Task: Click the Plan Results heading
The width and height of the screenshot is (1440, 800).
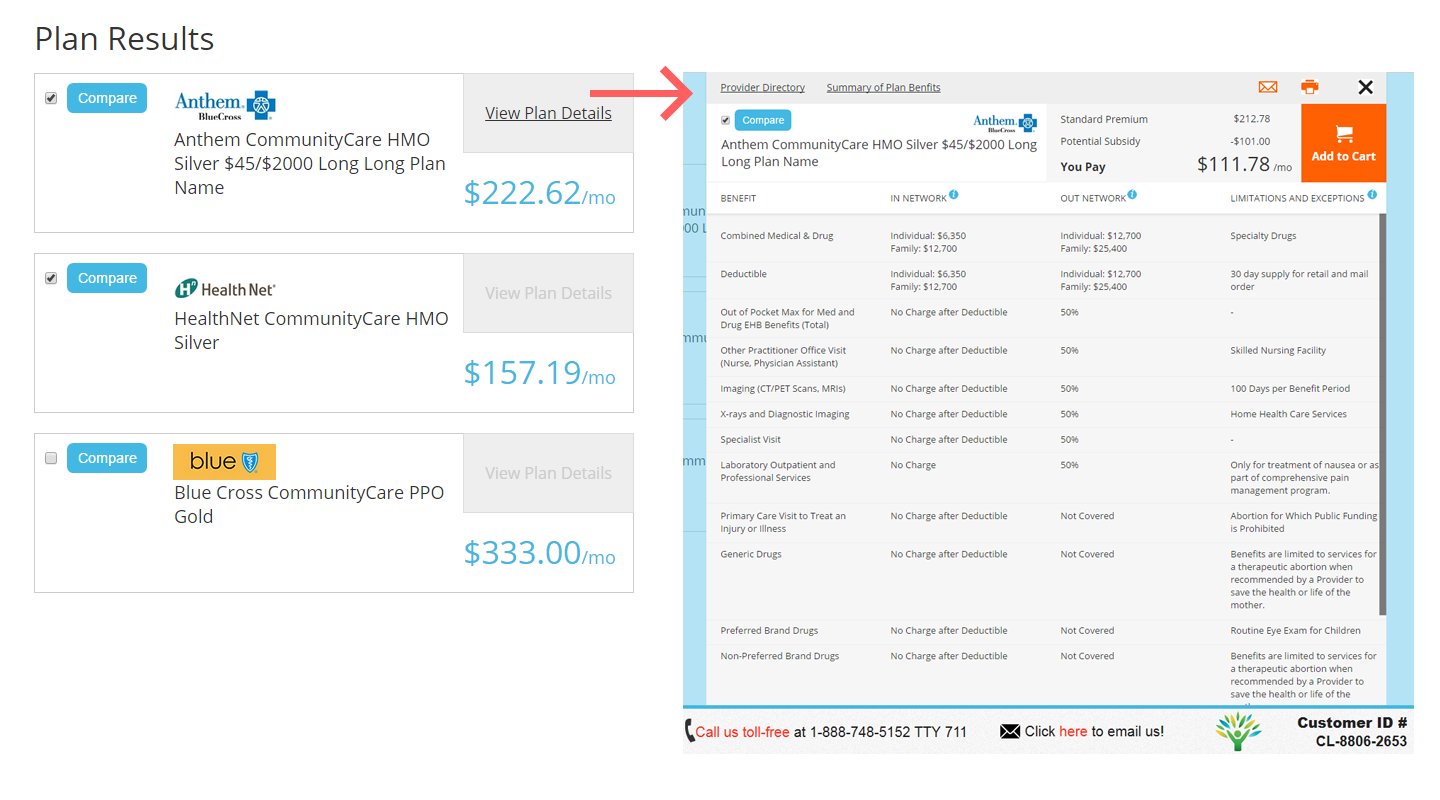Action: [x=124, y=38]
